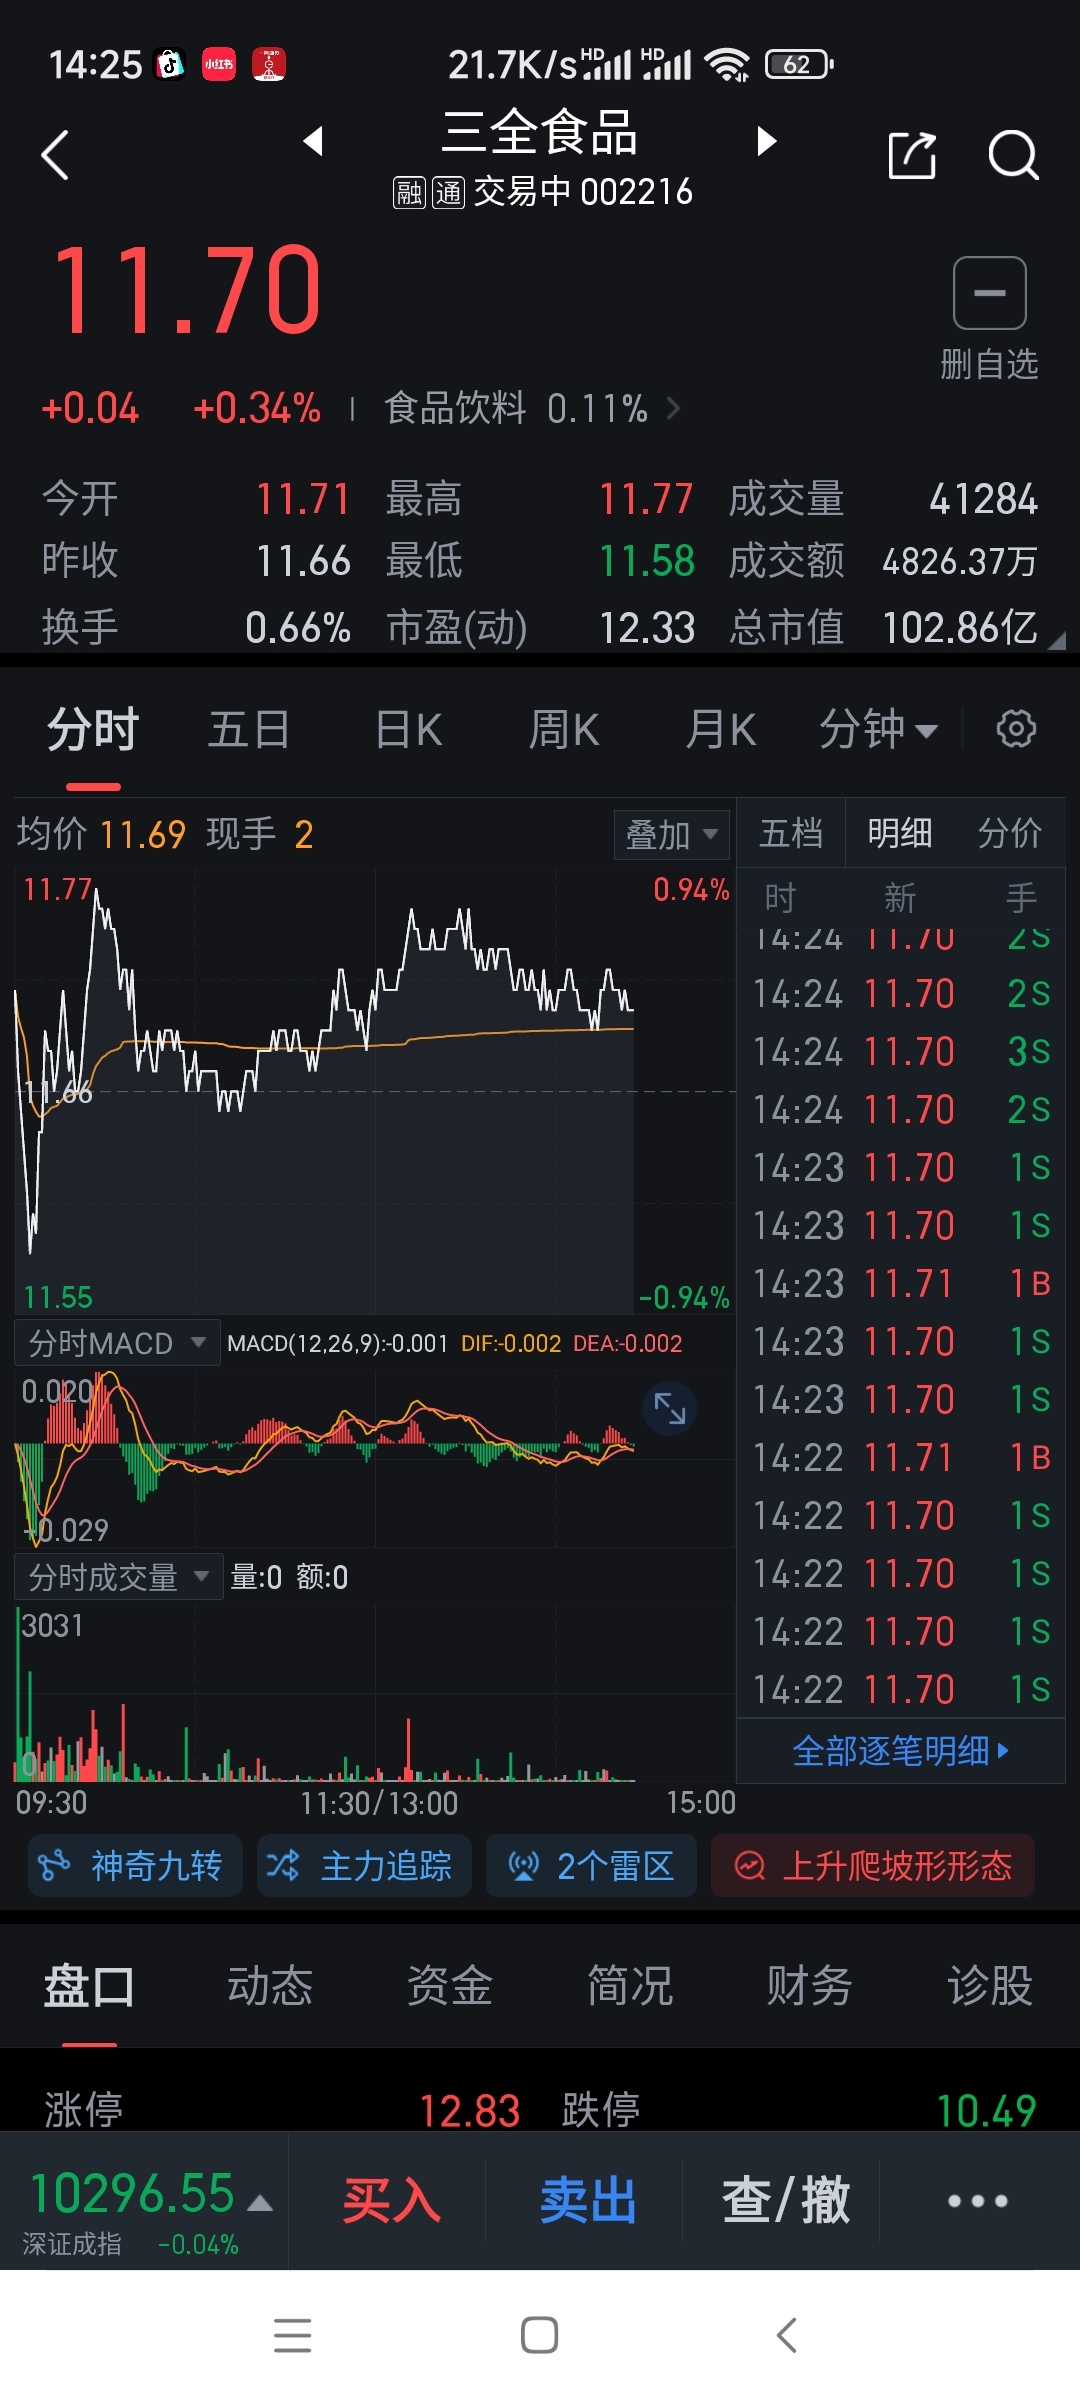Tap the Android home button
The image size is (1080, 2400).
click(x=539, y=2336)
